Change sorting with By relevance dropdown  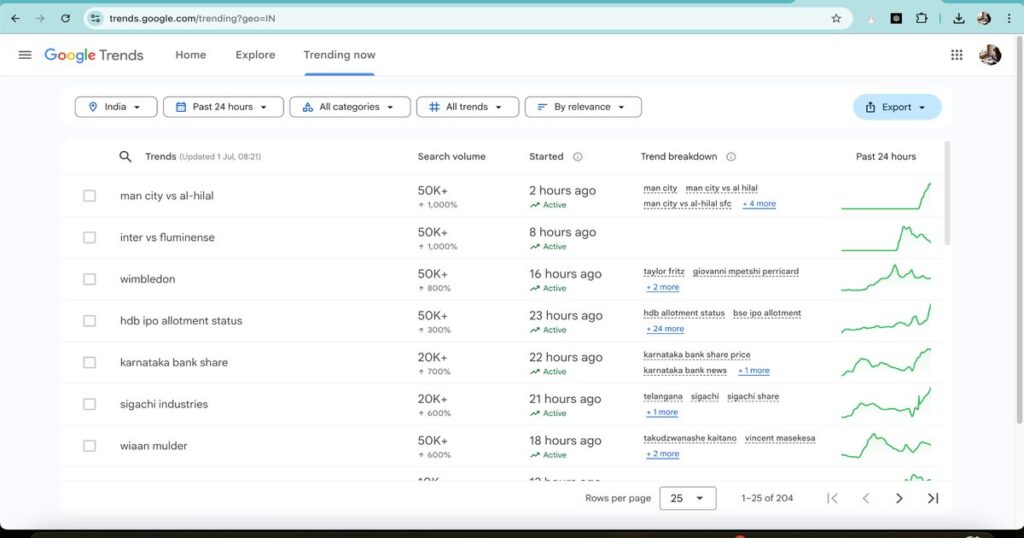(583, 107)
